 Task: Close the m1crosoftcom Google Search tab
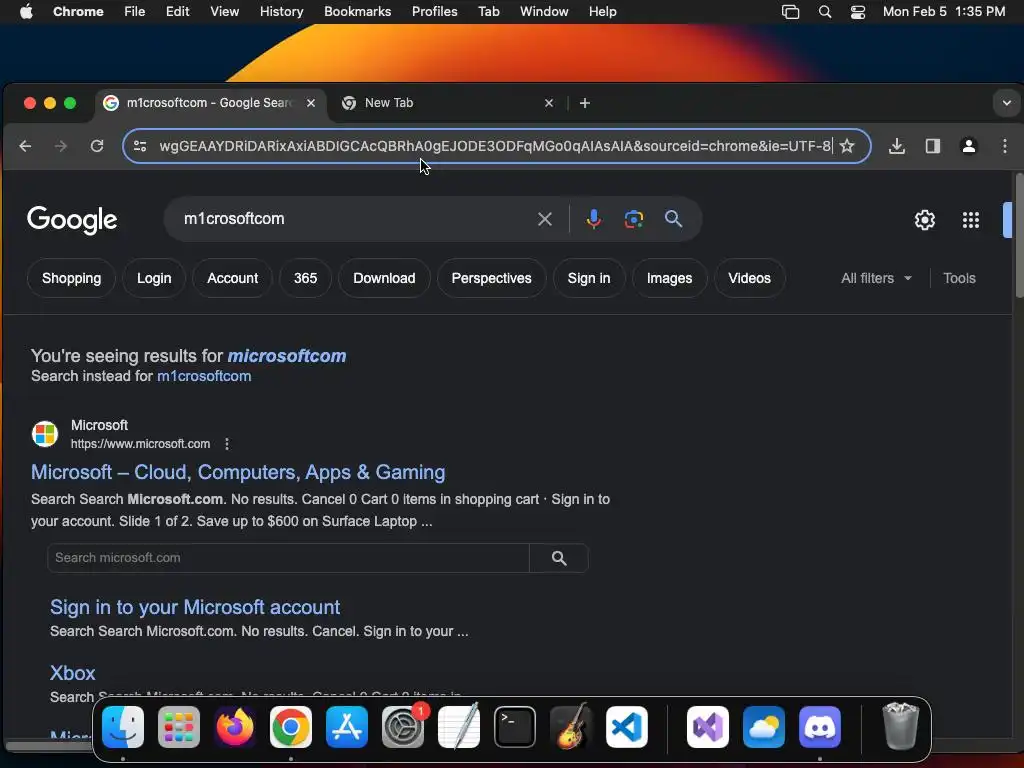point(311,103)
